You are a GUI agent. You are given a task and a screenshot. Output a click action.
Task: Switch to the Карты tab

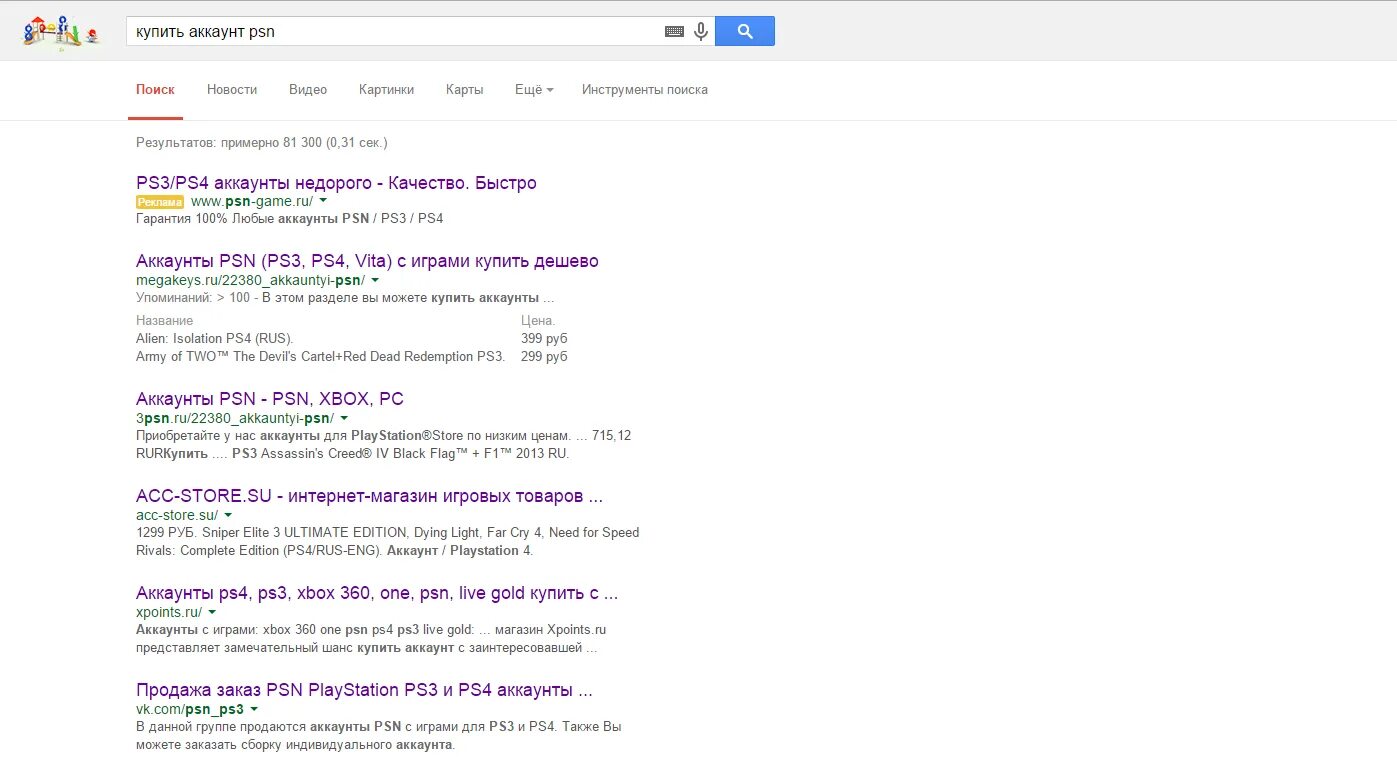[465, 89]
